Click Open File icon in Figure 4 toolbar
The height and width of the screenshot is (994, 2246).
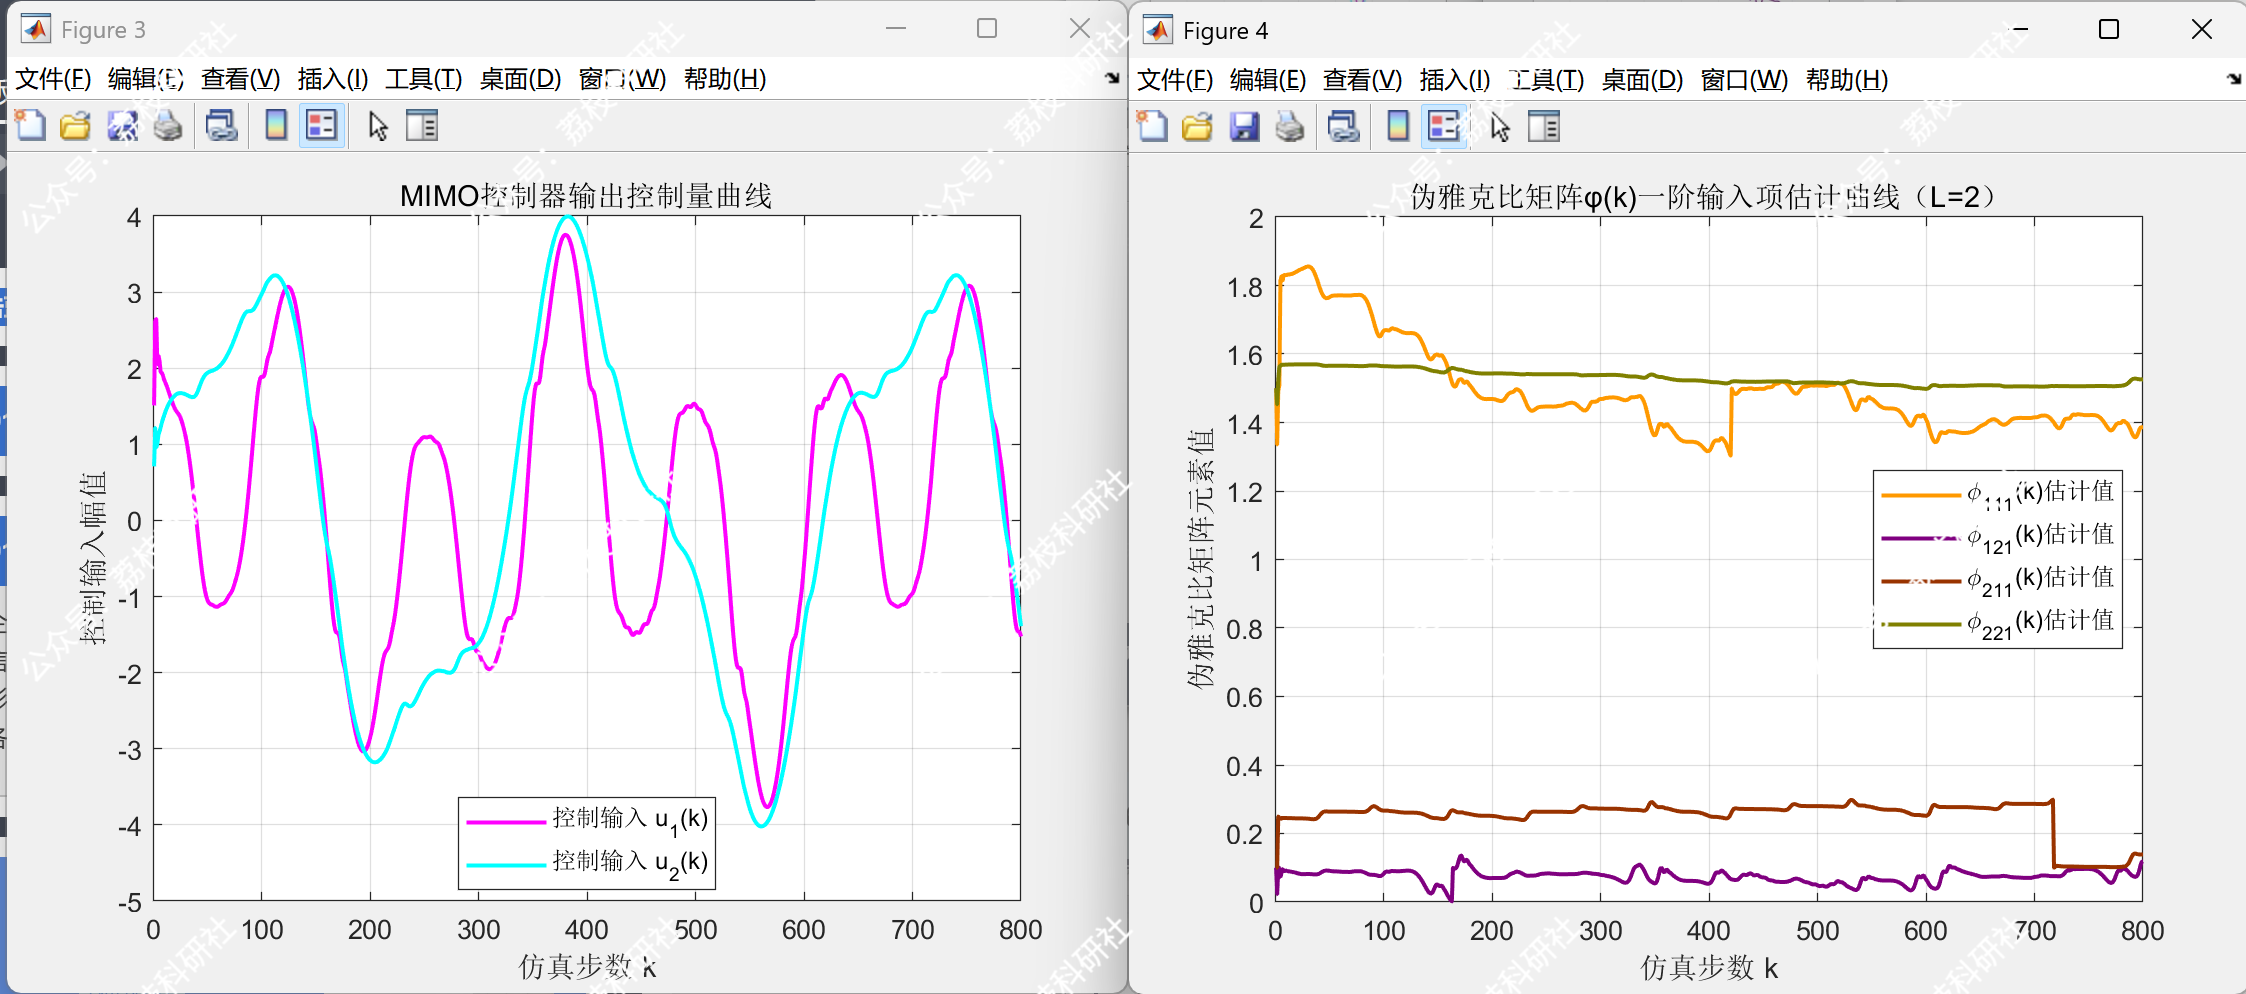point(1197,127)
